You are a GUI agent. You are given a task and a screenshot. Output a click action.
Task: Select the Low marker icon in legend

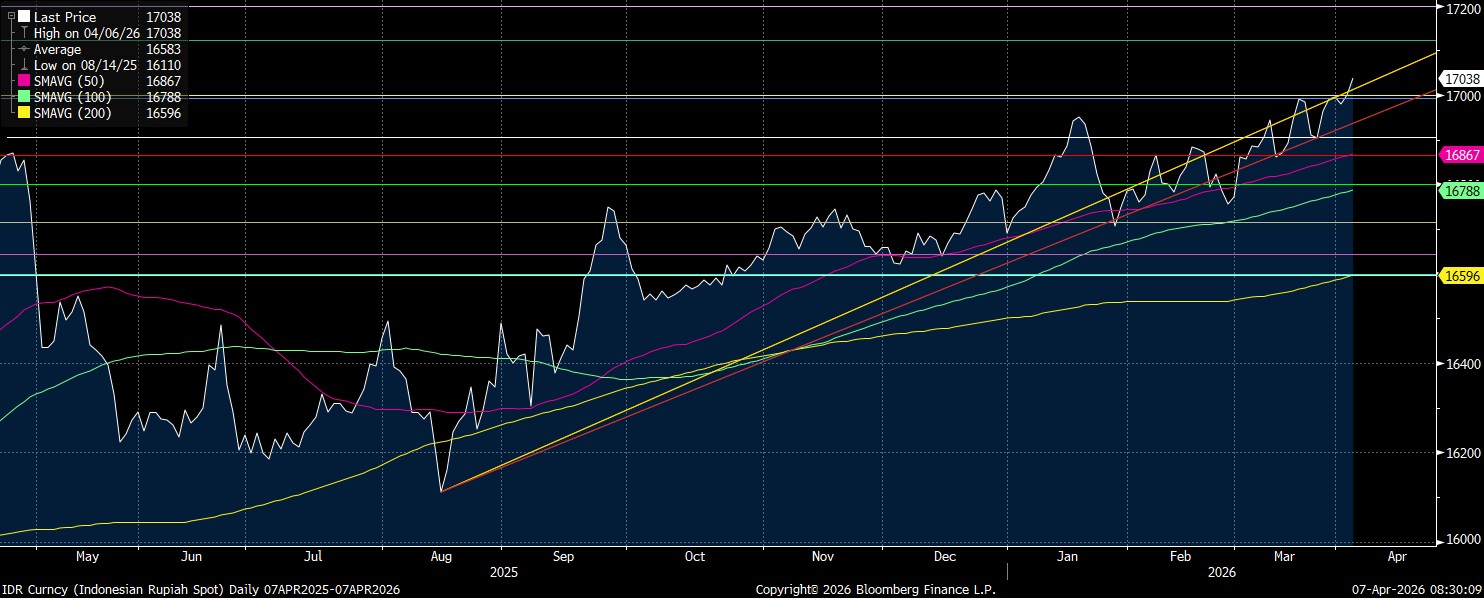[23, 65]
